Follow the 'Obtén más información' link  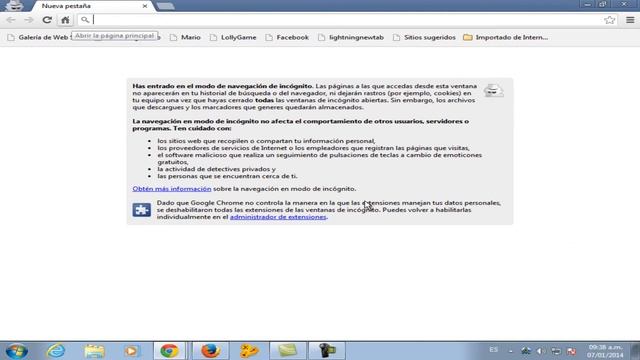172,189
